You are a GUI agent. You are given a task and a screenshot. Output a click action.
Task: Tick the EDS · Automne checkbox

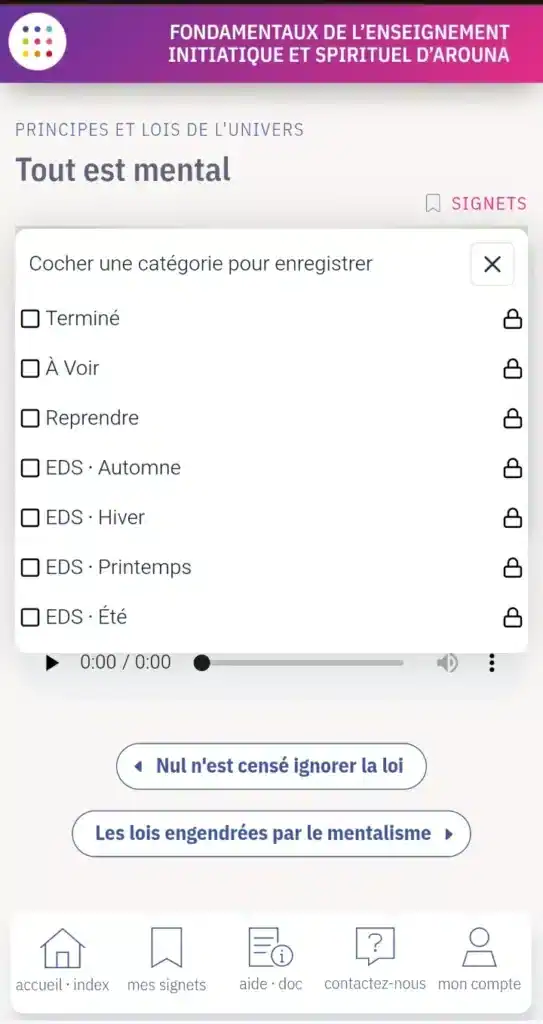coord(30,468)
